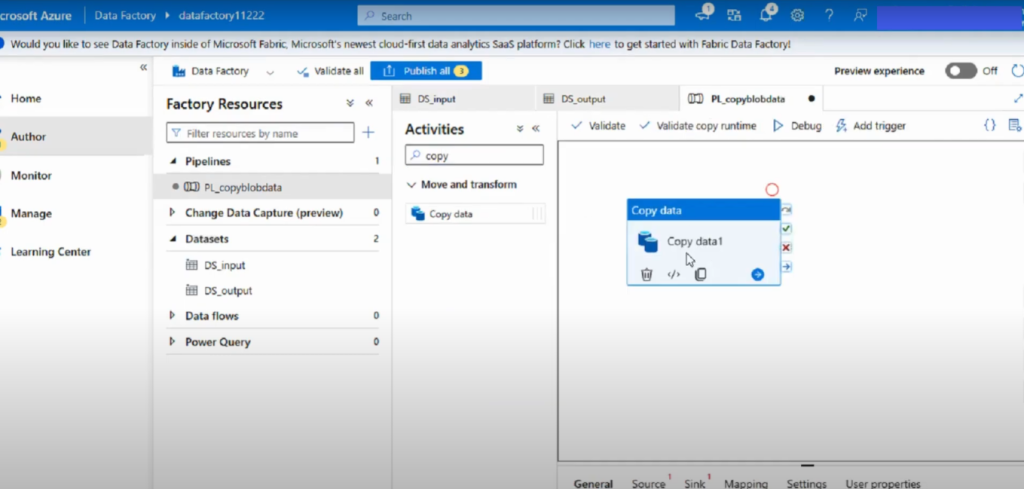Delete the Copy data1 activity via trash icon
This screenshot has width=1024, height=489.
(x=646, y=275)
